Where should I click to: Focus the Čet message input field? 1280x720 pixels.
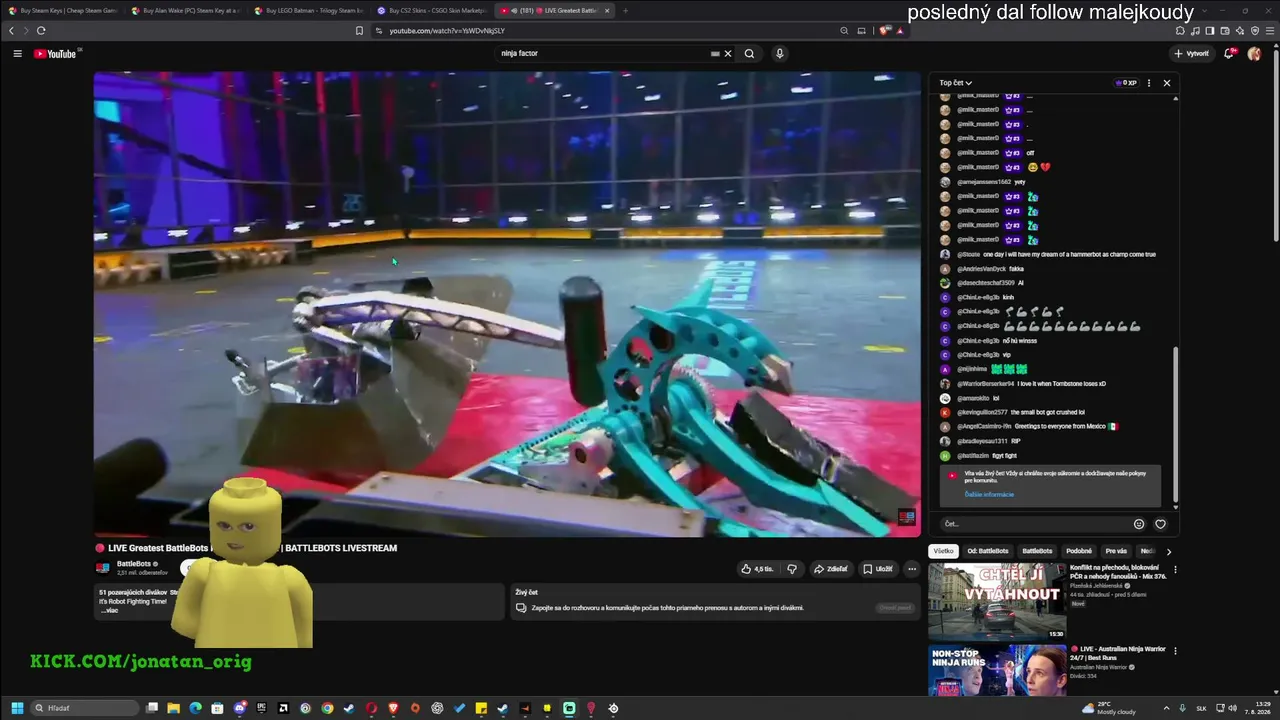coord(1035,524)
